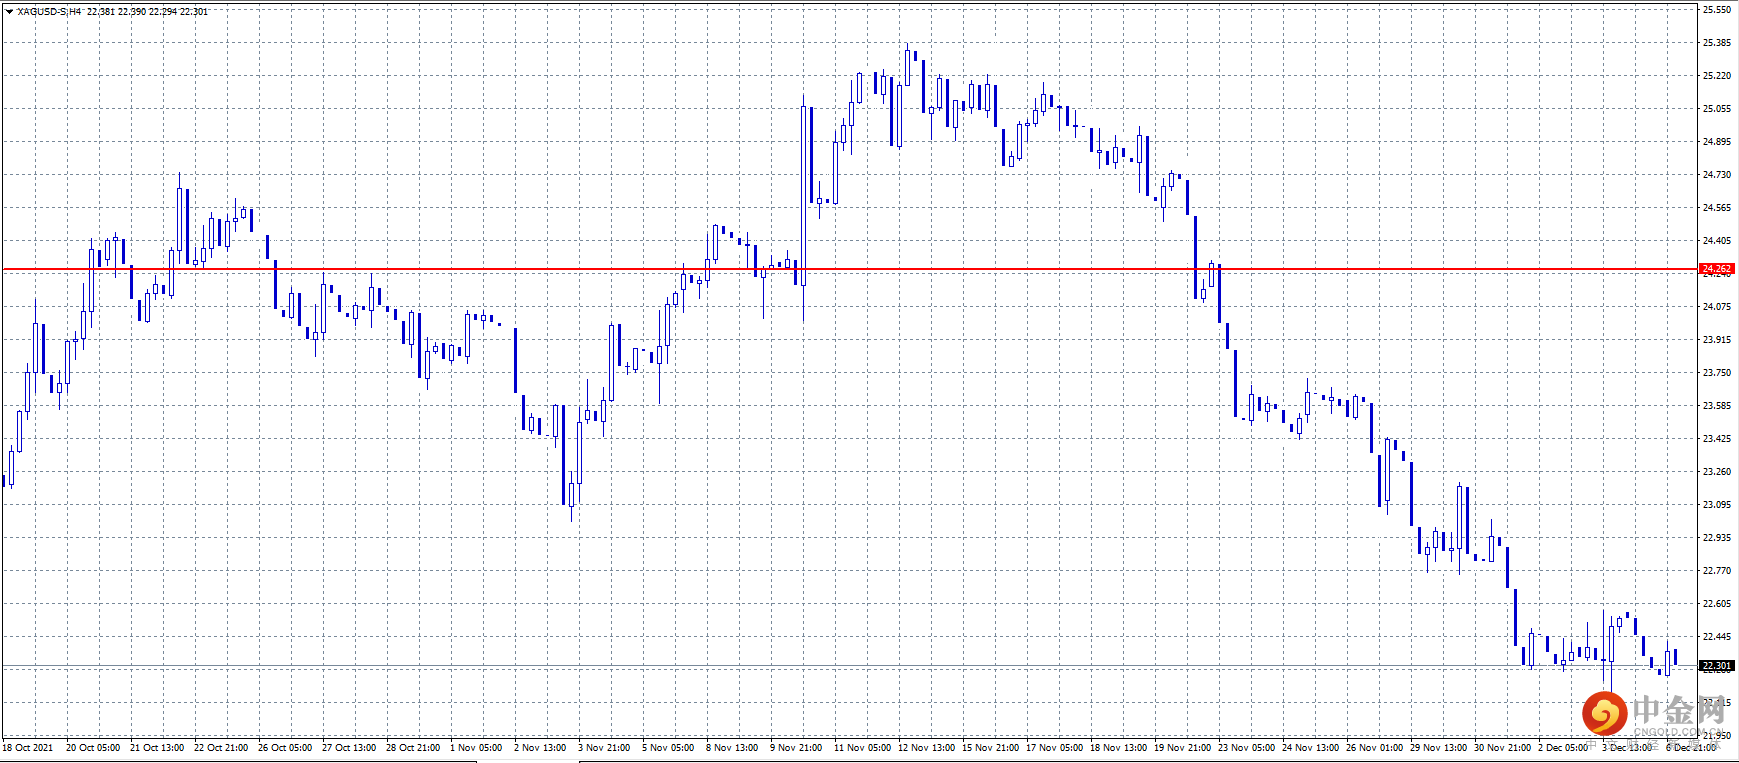The width and height of the screenshot is (1739, 763).
Task: Click the OHLC values 22.381 22.390 text
Action: click(x=117, y=12)
